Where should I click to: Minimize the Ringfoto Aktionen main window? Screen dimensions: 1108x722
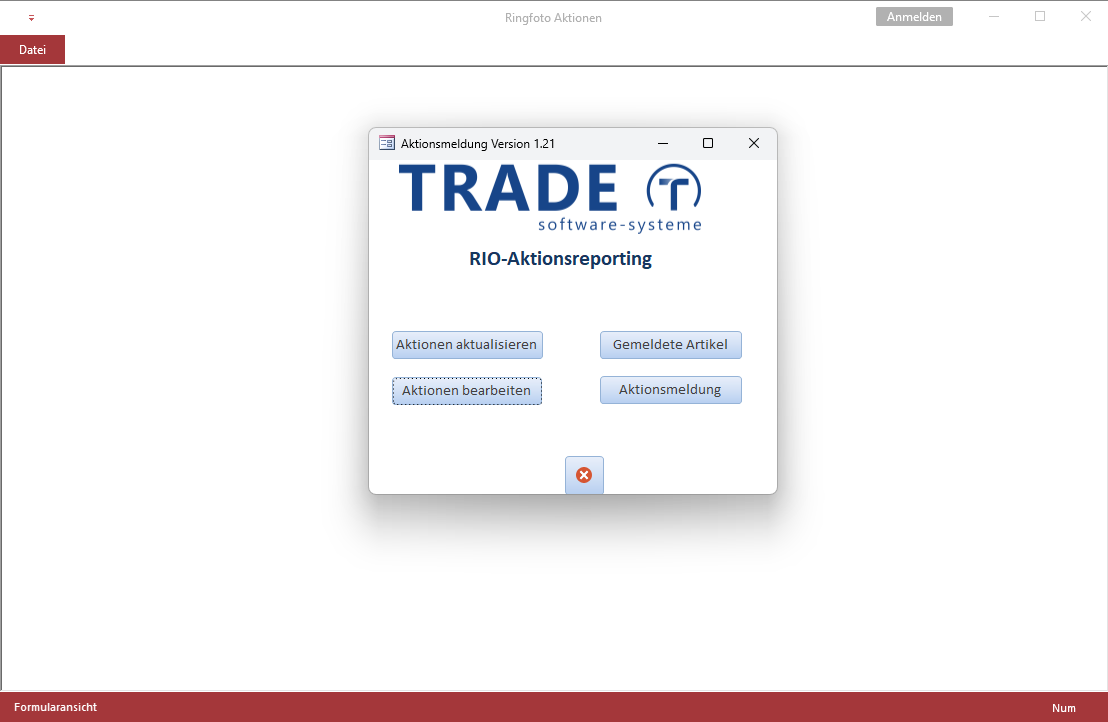[x=994, y=16]
